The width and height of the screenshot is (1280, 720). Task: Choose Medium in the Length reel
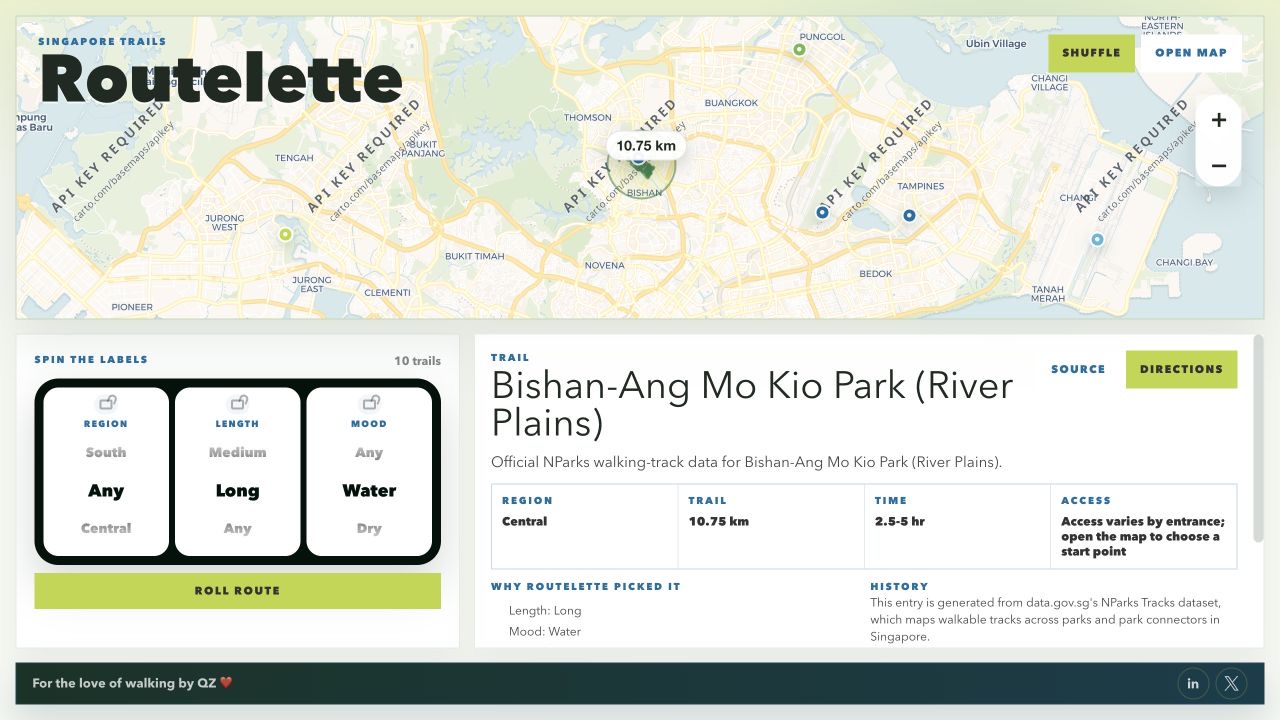tap(238, 452)
